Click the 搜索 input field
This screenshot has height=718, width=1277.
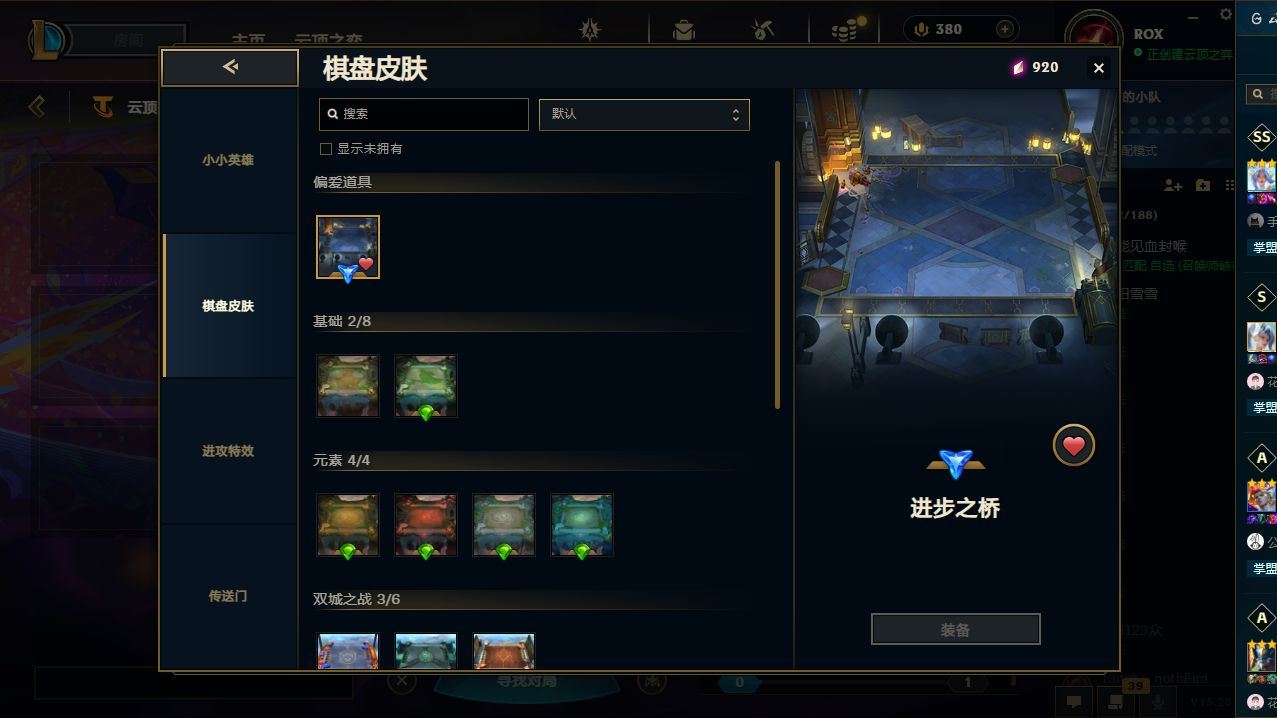(x=424, y=114)
